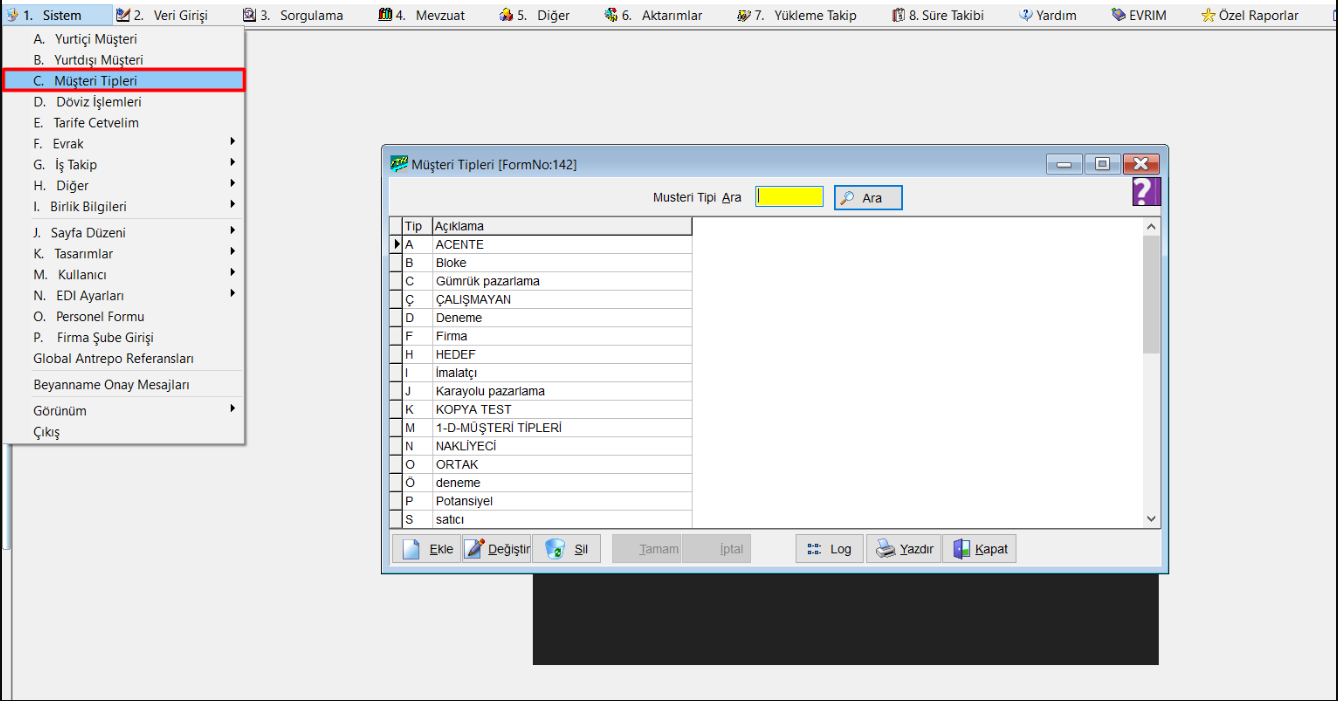Image resolution: width=1338 pixels, height=701 pixels.
Task: Click the Müşteri Tipleri window title icon
Action: (398, 163)
